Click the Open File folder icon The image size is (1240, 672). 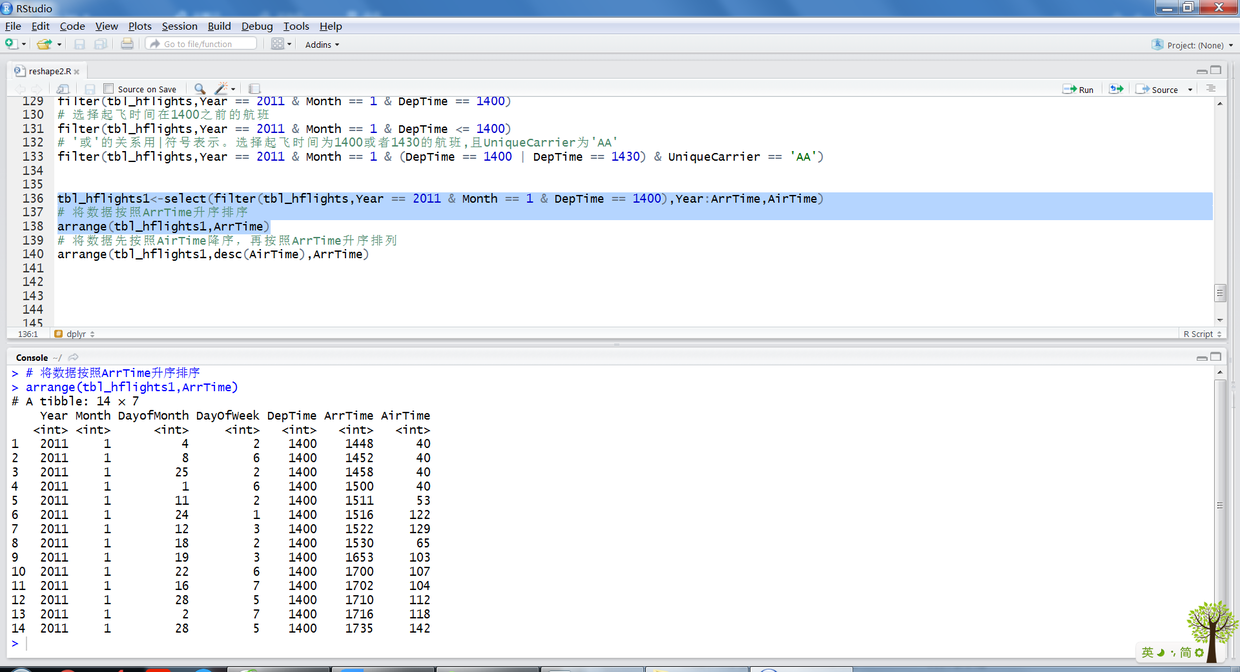[44, 44]
